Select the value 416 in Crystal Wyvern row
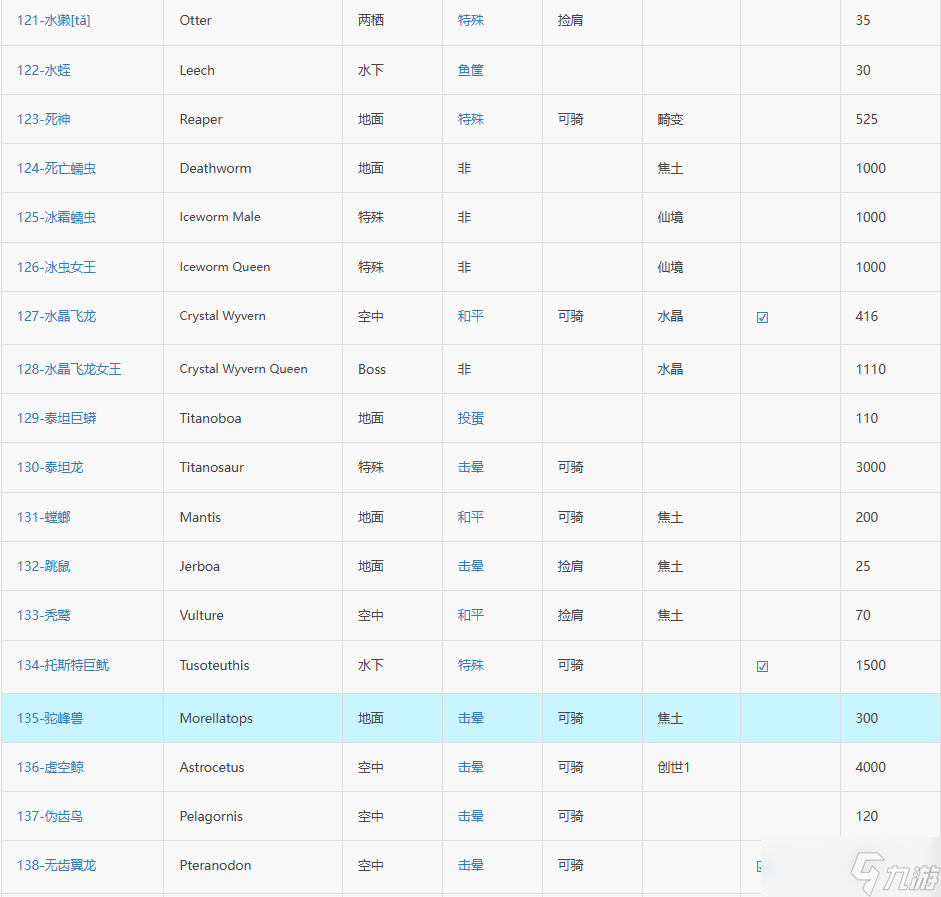The height and width of the screenshot is (897, 941). (x=867, y=316)
